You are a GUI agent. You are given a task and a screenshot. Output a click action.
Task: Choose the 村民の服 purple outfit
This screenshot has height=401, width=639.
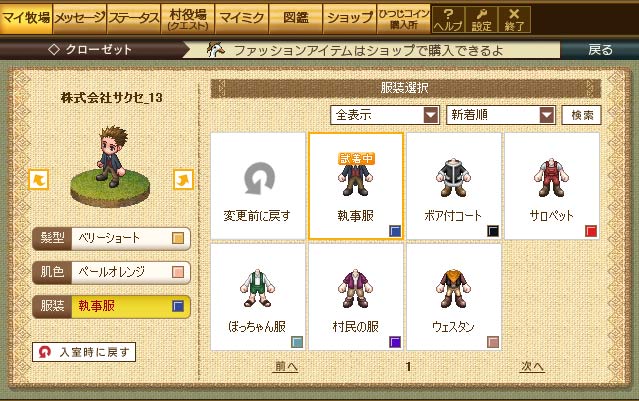(x=355, y=288)
